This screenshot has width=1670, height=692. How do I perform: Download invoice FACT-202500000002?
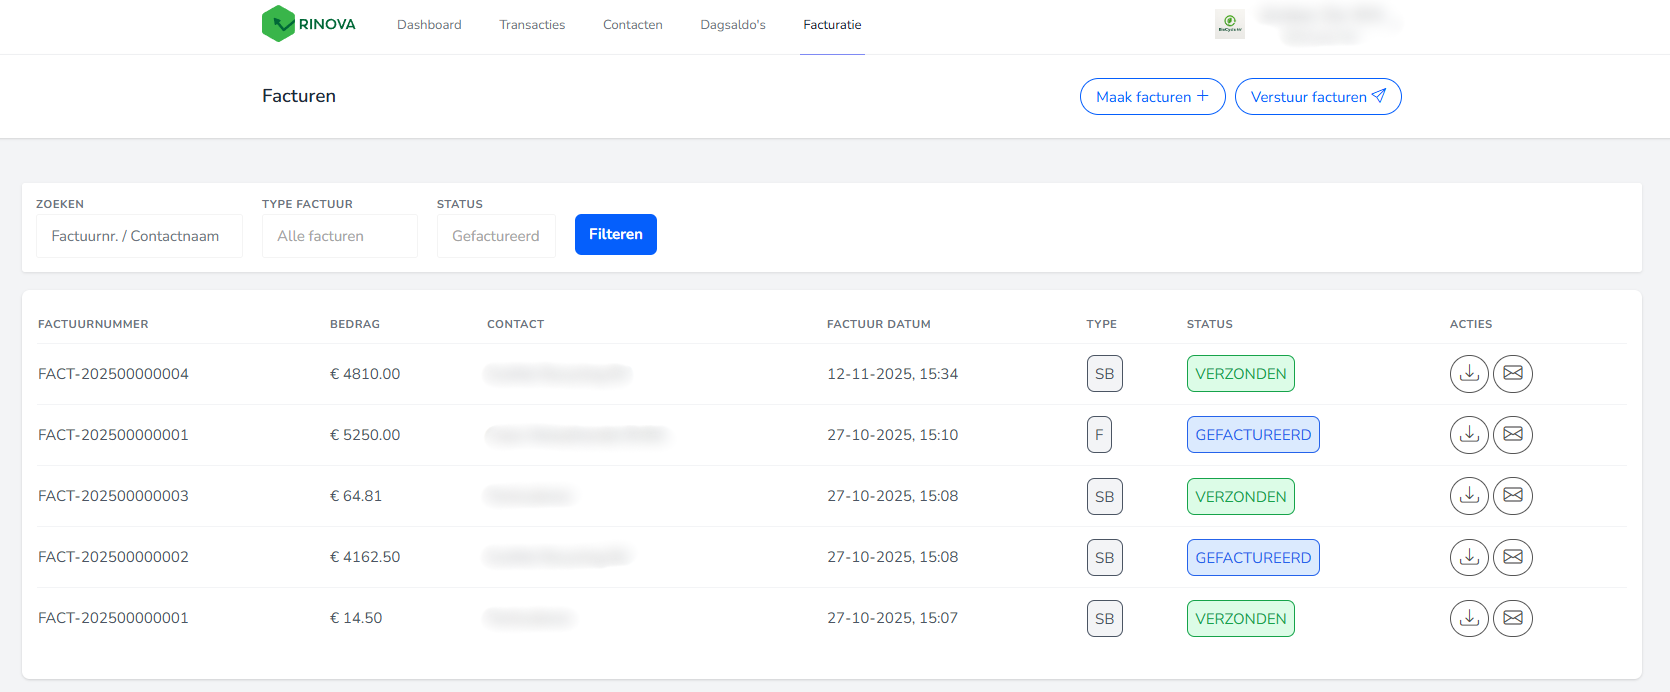tap(1469, 557)
